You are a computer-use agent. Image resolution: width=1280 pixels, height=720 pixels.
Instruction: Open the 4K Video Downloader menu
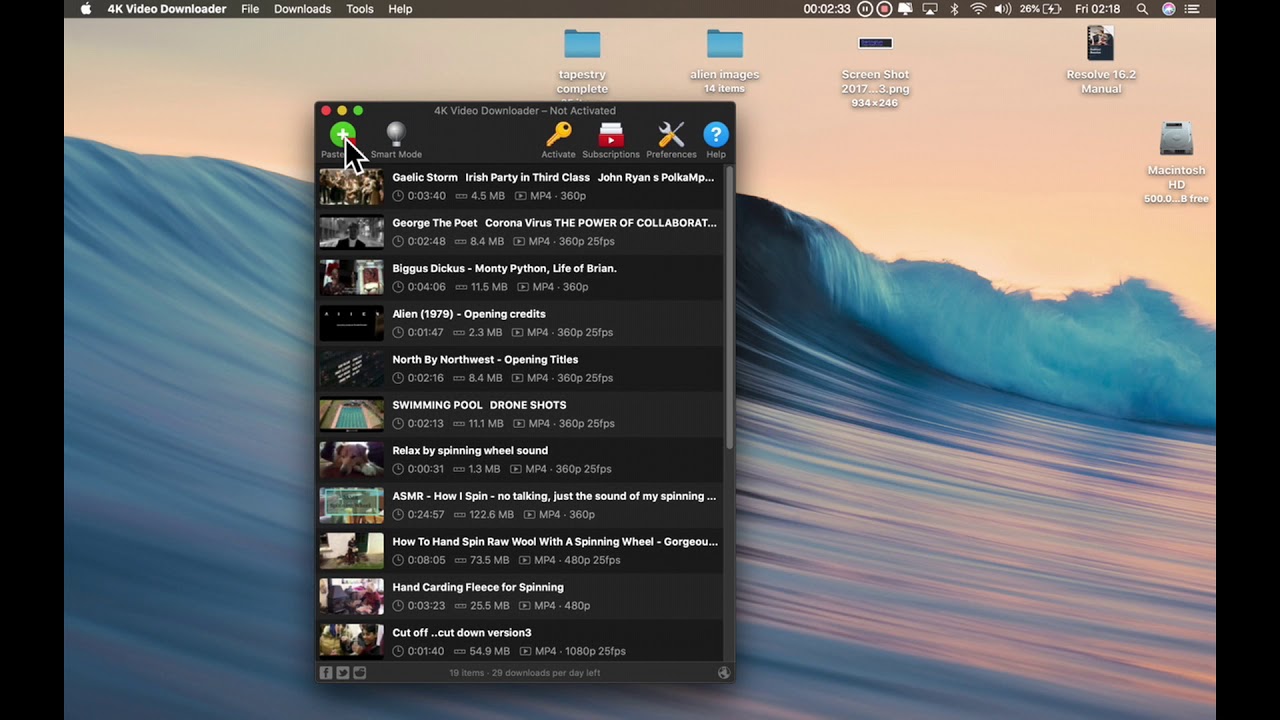point(167,9)
